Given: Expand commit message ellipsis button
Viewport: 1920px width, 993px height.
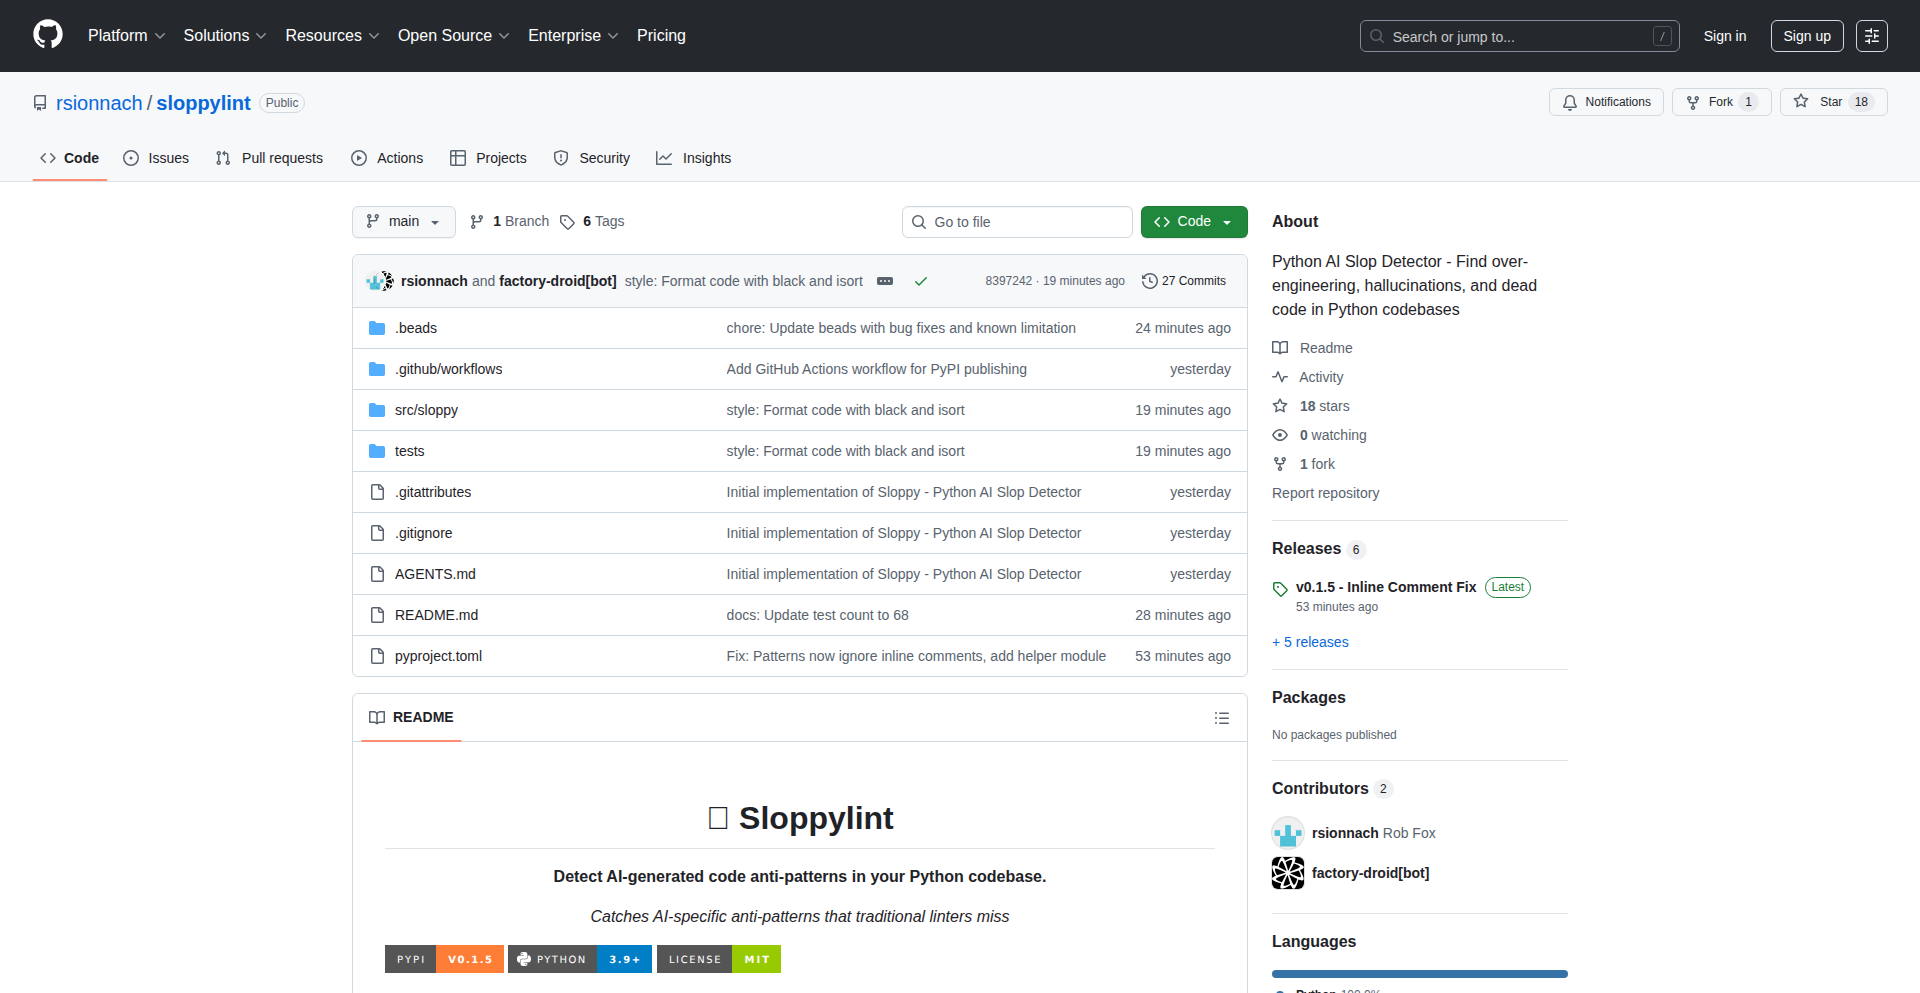Looking at the screenshot, I should coord(885,281).
